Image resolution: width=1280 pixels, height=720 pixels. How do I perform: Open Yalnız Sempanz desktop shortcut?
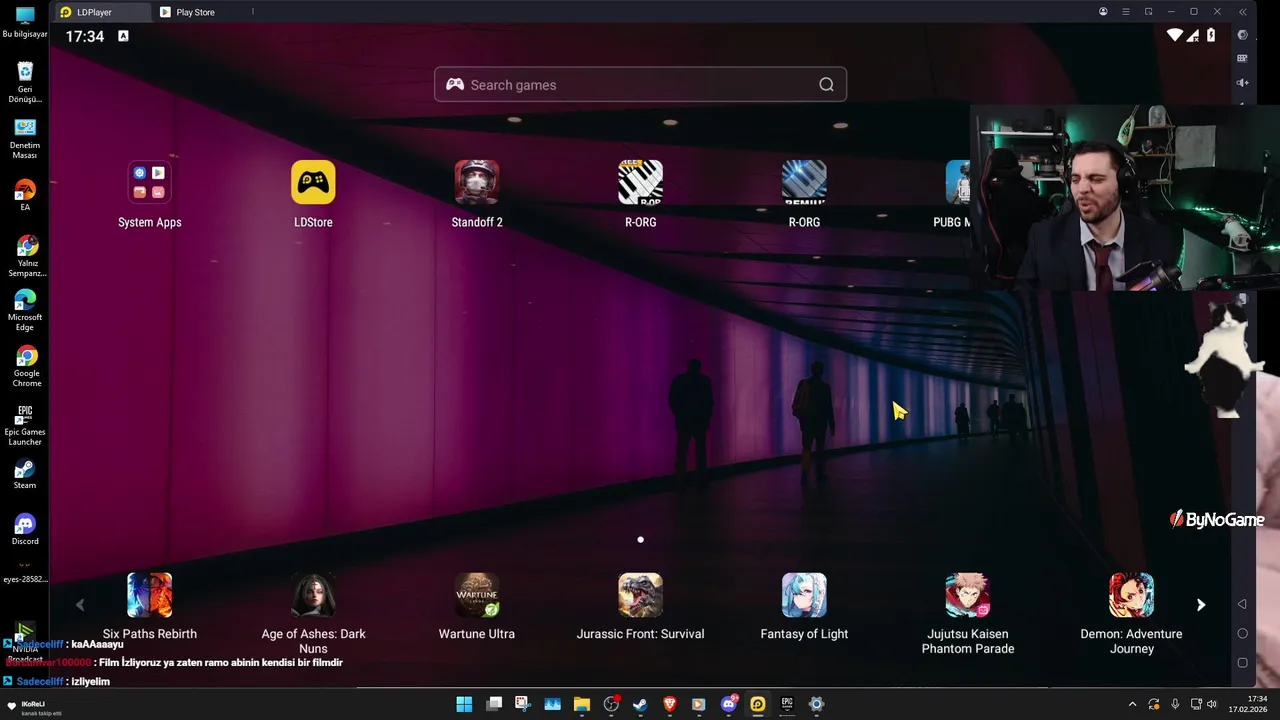(x=26, y=255)
